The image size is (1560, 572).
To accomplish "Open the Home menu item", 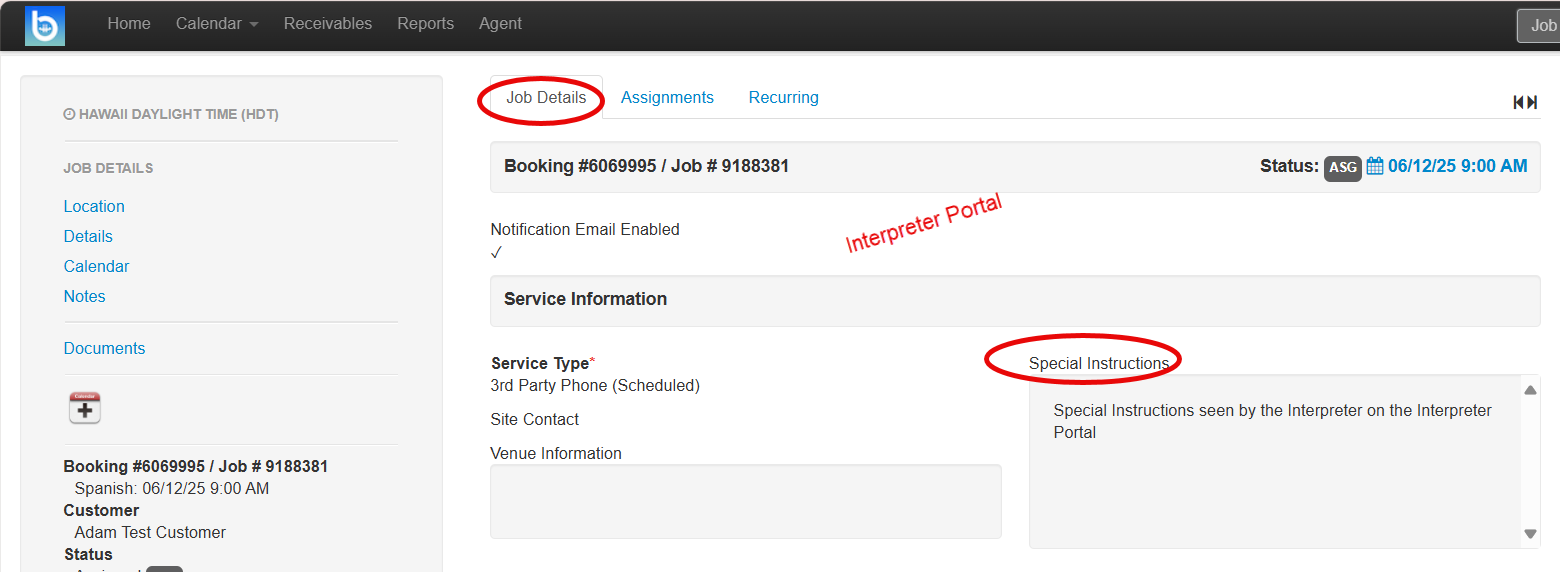I will pyautogui.click(x=129, y=24).
